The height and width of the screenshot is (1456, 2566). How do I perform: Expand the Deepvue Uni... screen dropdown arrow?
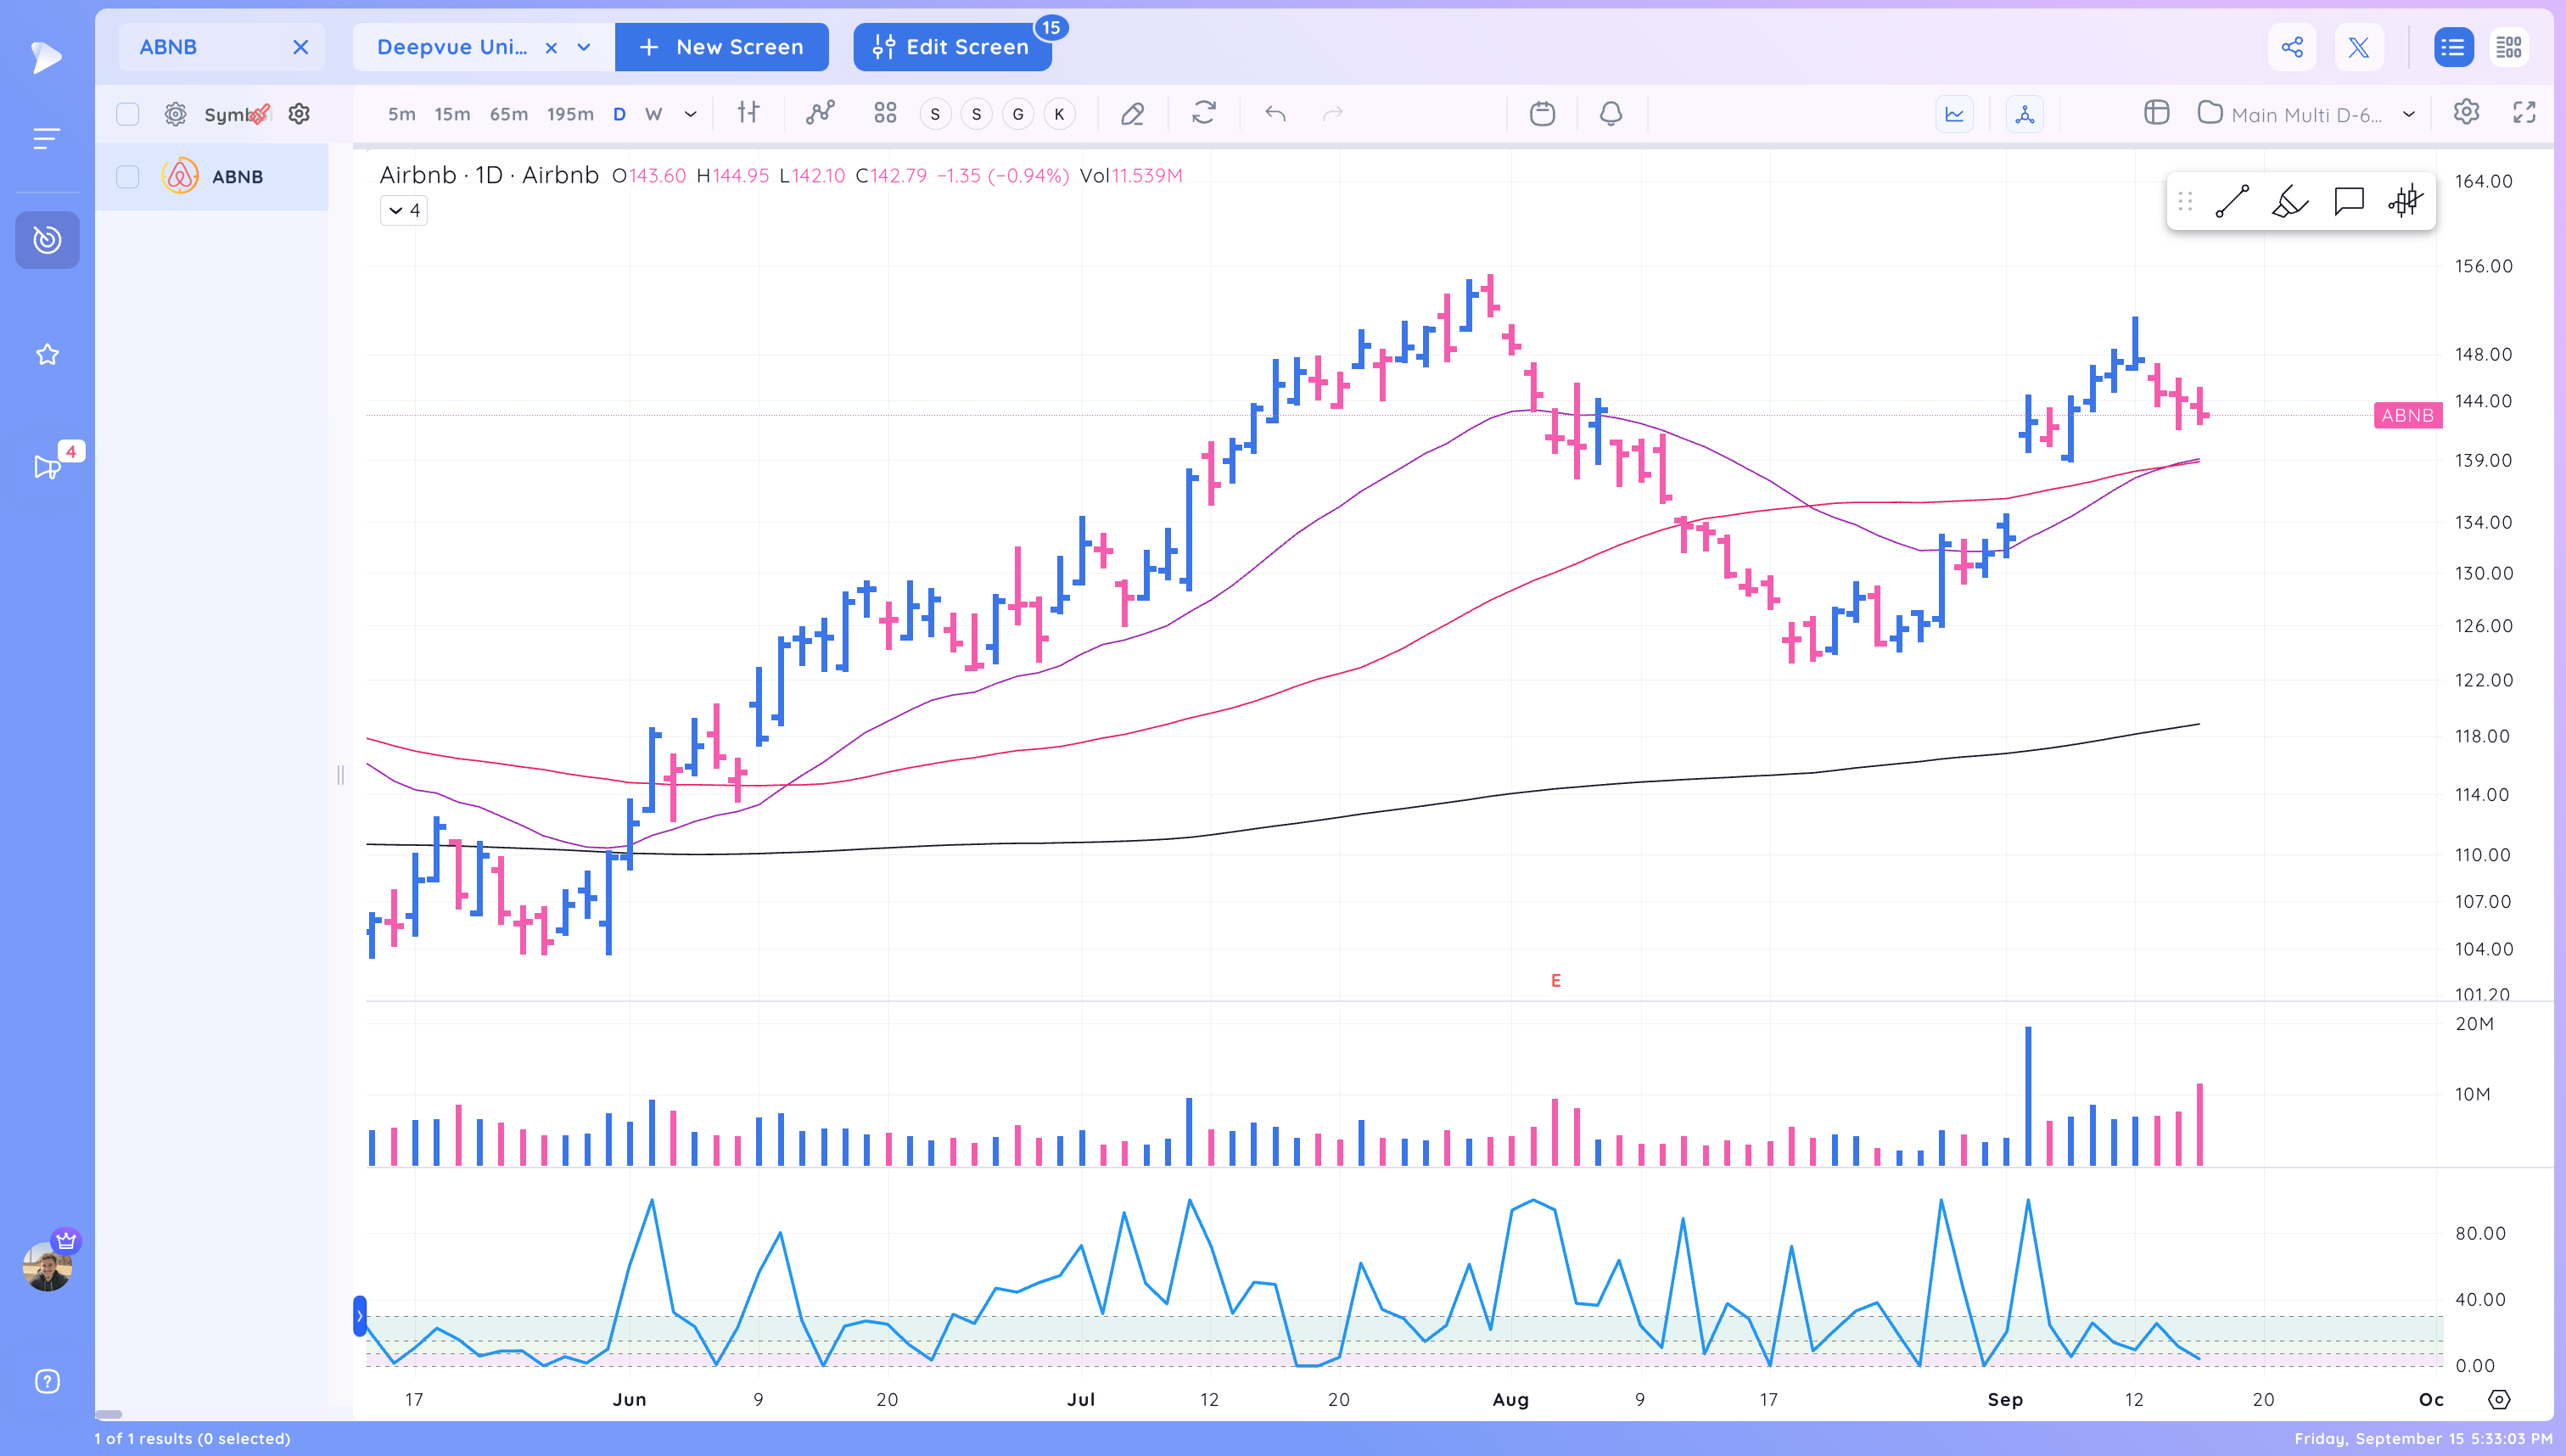(584, 47)
